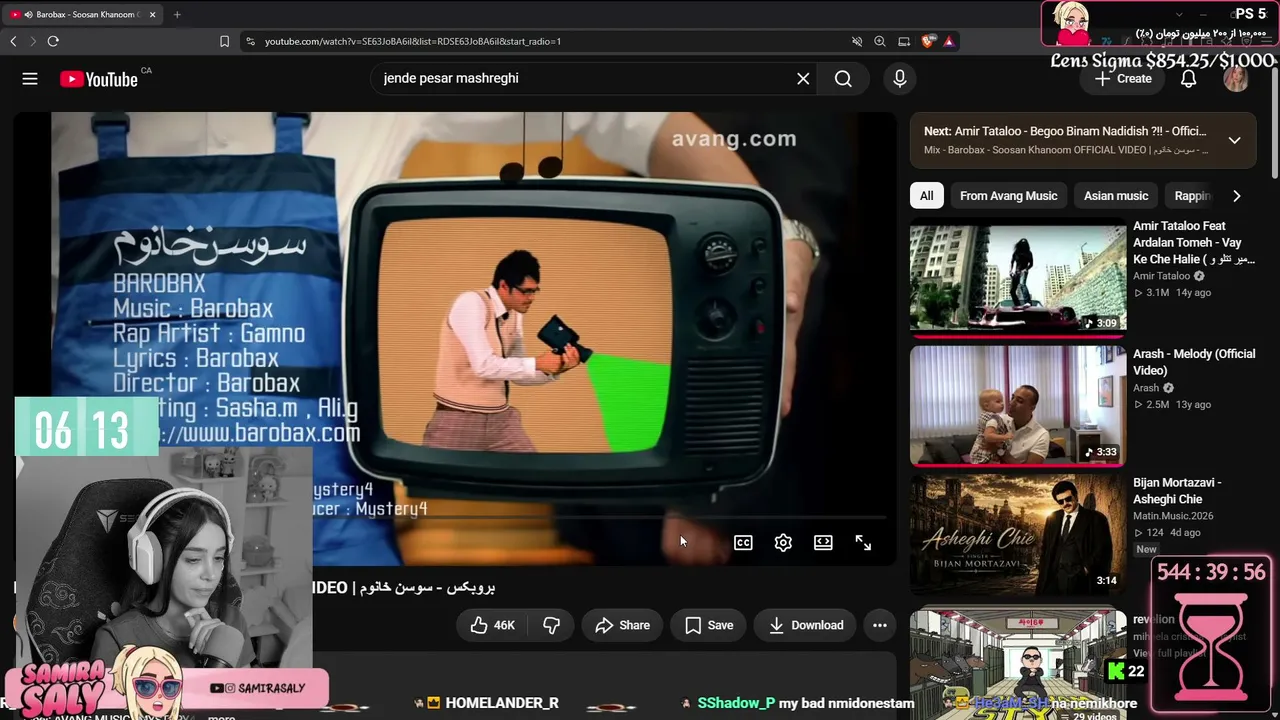Open the Arash channel link
The image size is (1280, 720).
(x=1146, y=388)
